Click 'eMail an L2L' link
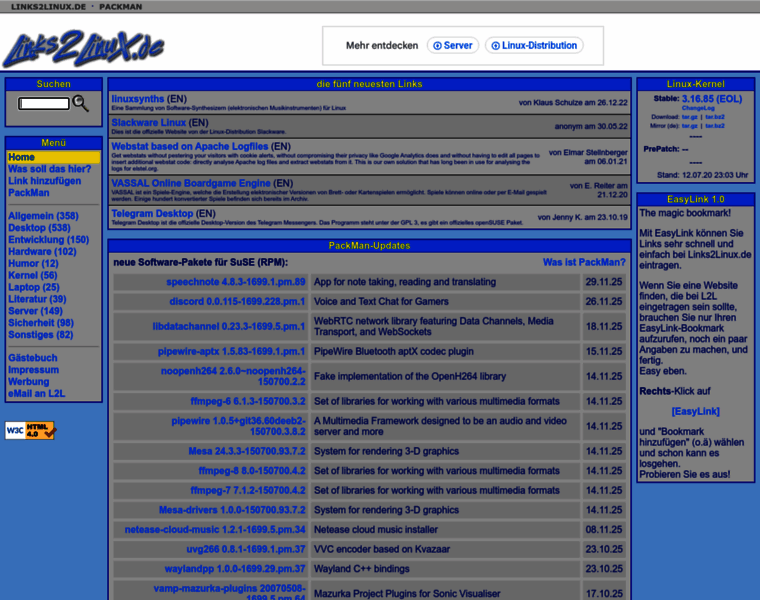Screen dimensions: 760x600 pos(36,394)
